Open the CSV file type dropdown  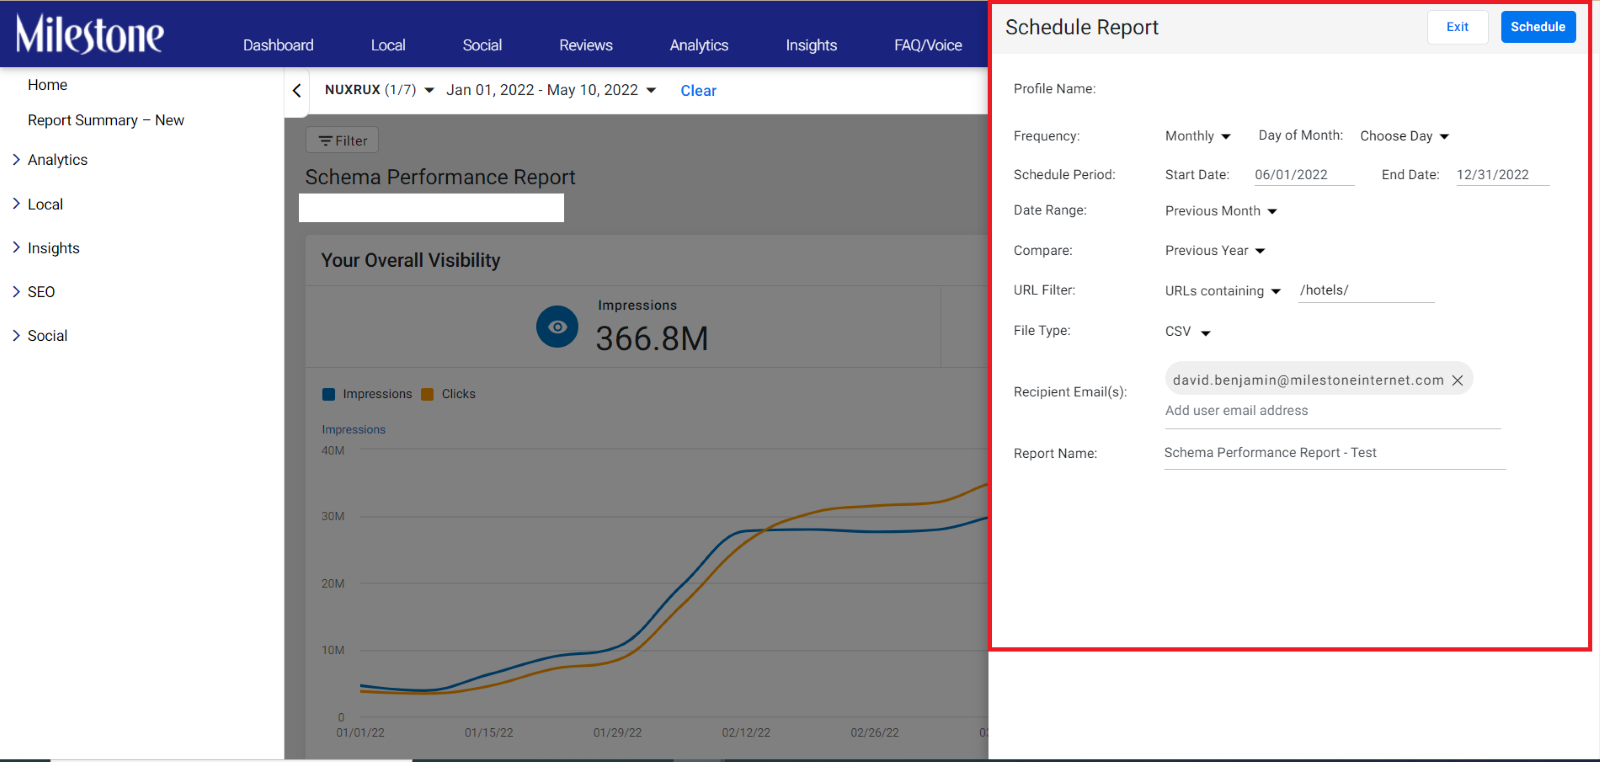(1187, 331)
